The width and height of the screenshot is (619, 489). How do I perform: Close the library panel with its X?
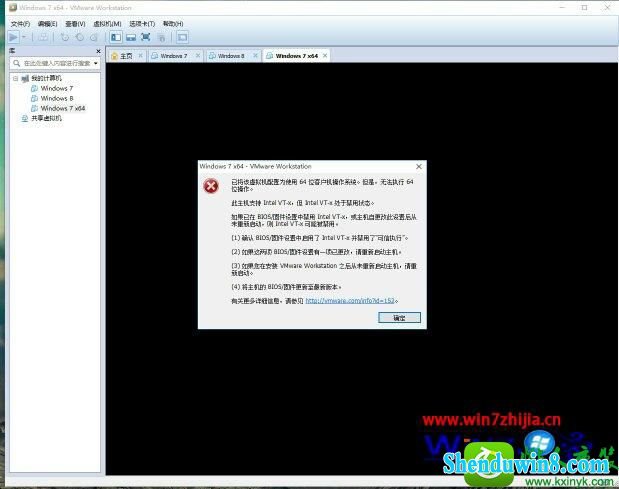tap(98, 51)
